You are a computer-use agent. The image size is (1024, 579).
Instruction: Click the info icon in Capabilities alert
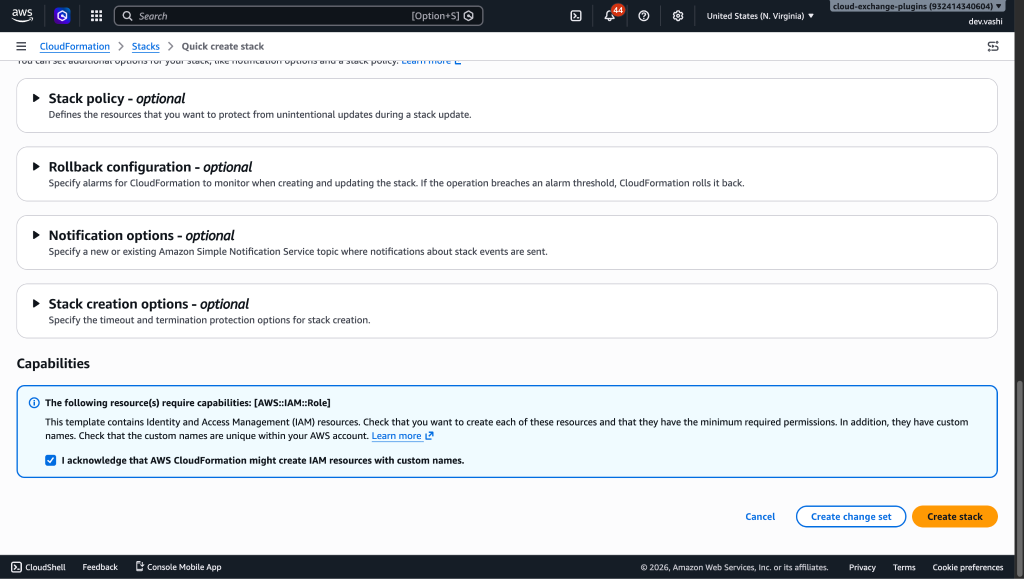[x=34, y=403]
